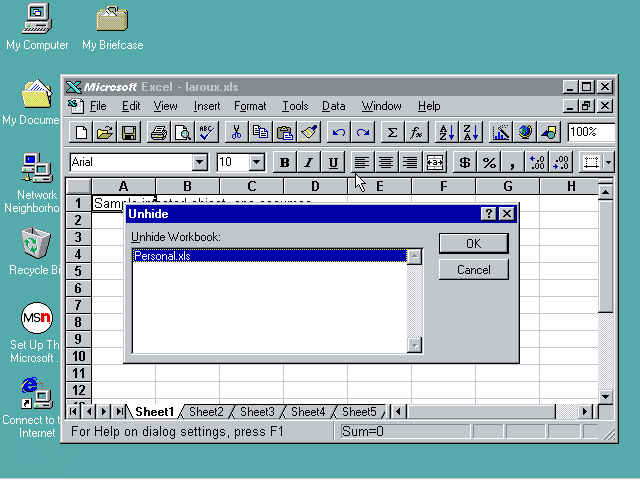This screenshot has width=640, height=480.
Task: Open Print Preview icon
Action: pos(183,132)
